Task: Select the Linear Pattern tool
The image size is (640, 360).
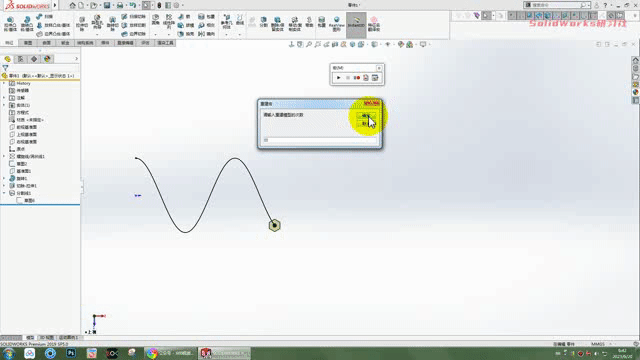Action: pos(169,21)
